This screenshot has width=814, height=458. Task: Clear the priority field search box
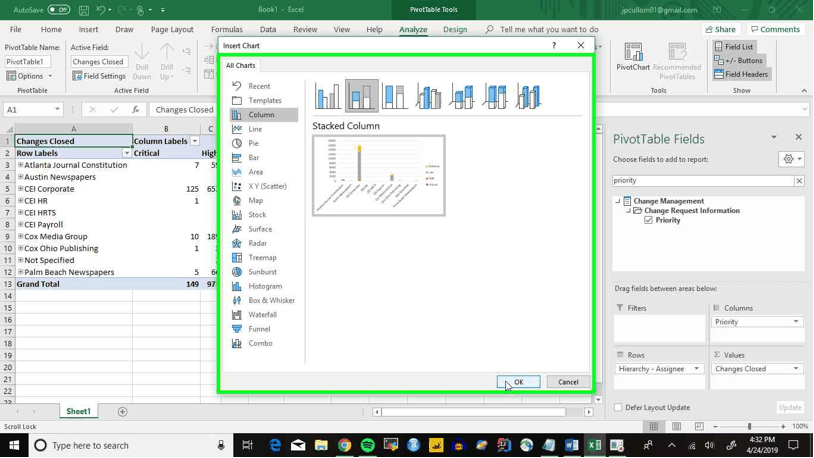coord(799,181)
